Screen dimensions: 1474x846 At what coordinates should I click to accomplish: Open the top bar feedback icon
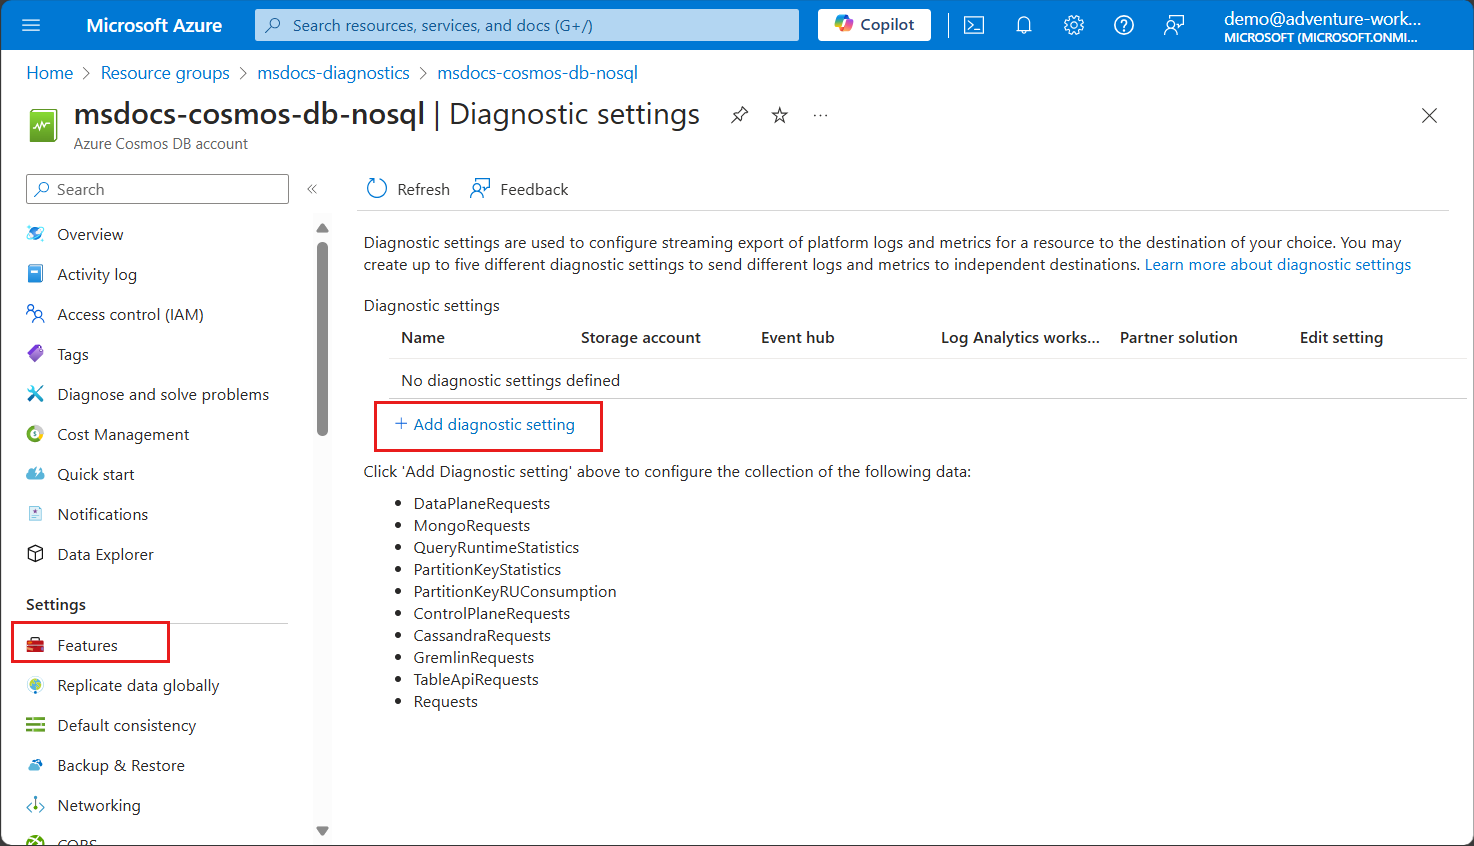pyautogui.click(x=1174, y=25)
